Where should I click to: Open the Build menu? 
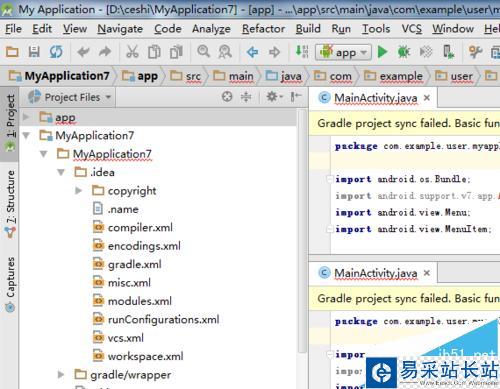click(x=308, y=29)
